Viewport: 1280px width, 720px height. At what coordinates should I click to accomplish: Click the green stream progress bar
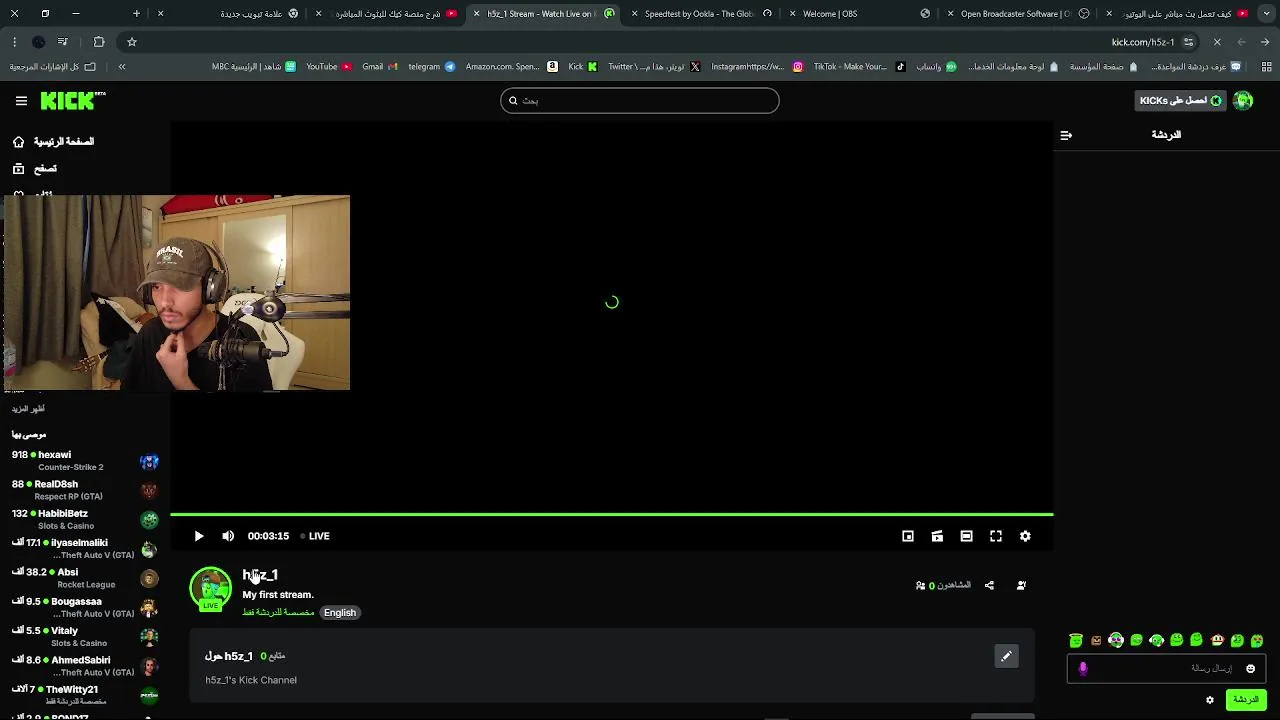611,514
